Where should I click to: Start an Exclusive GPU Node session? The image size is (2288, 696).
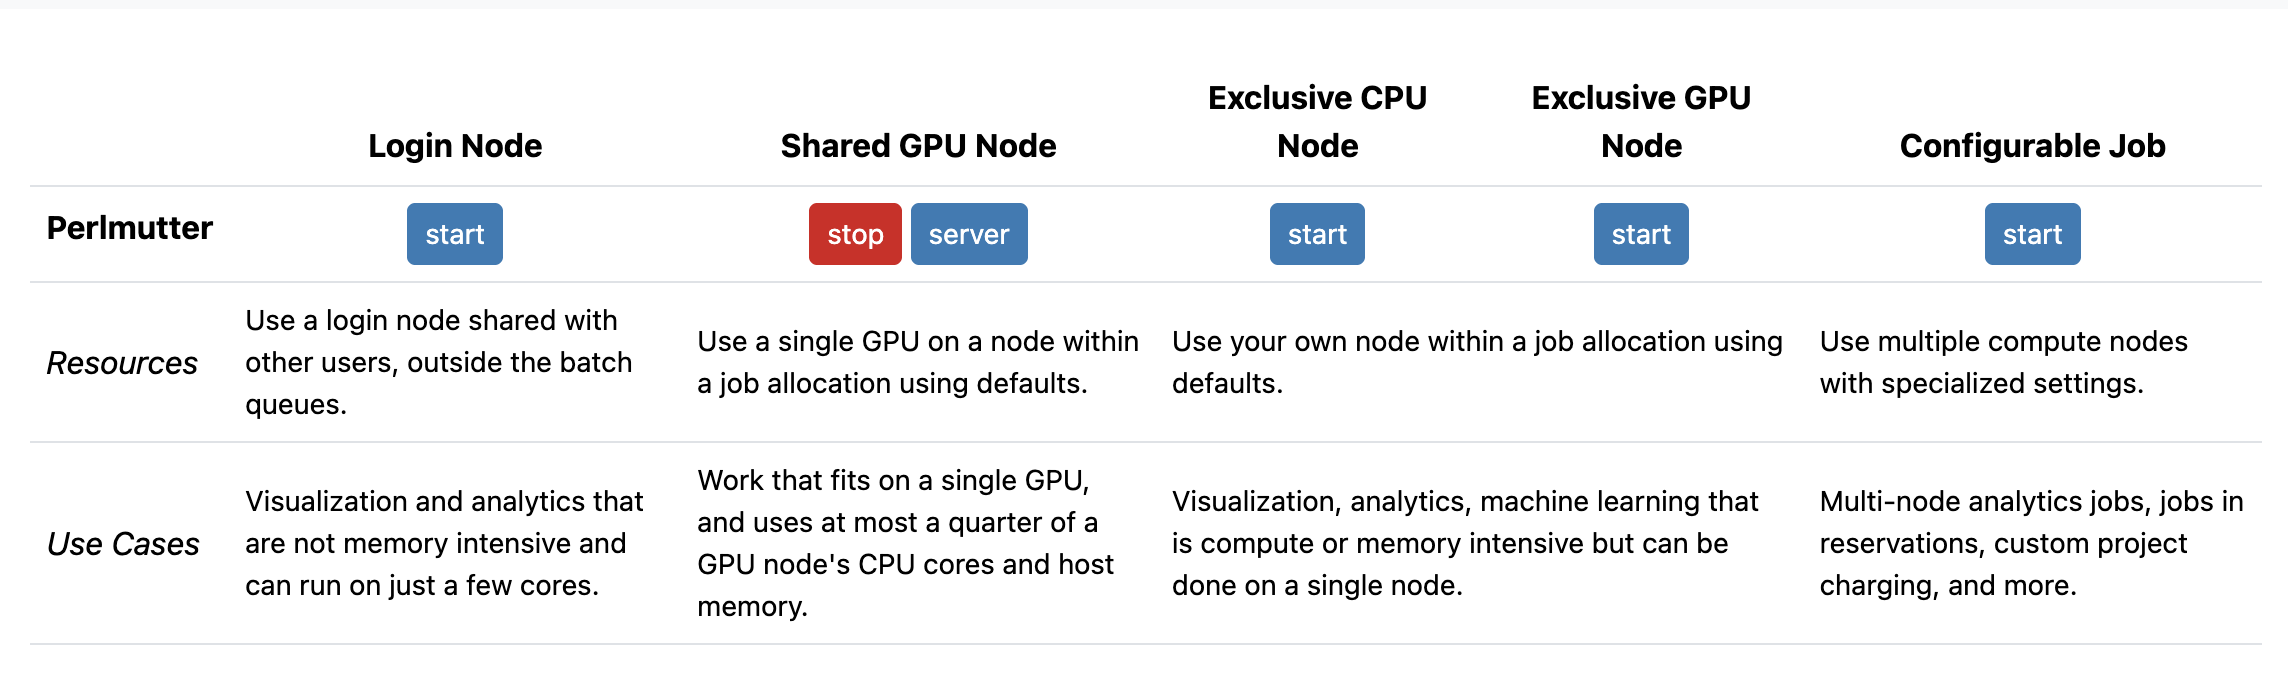click(x=1640, y=233)
